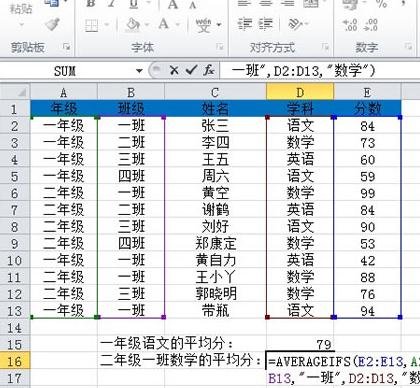Viewport: 420px width, 388px height.
Task: Expand the 数字 number dialog launcher
Action: coord(408,47)
